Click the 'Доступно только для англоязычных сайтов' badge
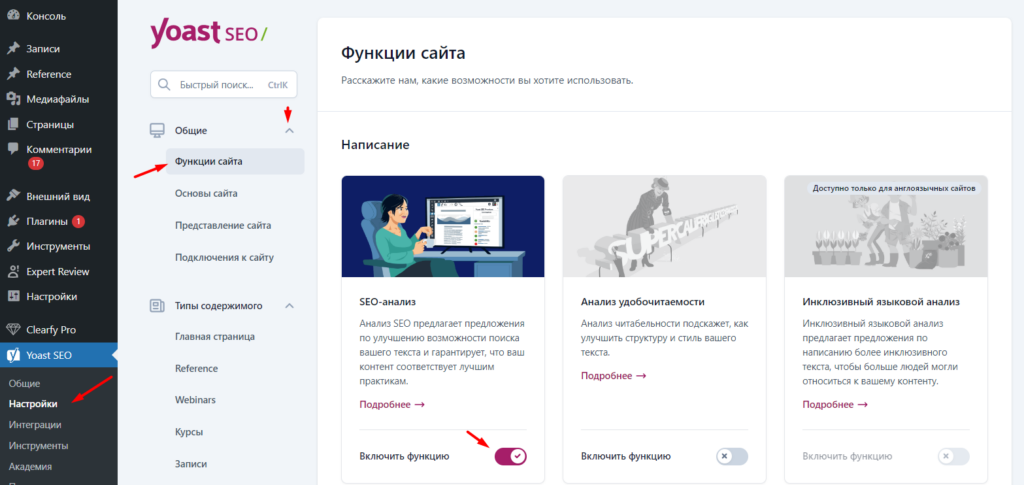This screenshot has width=1024, height=485. pyautogui.click(x=894, y=188)
